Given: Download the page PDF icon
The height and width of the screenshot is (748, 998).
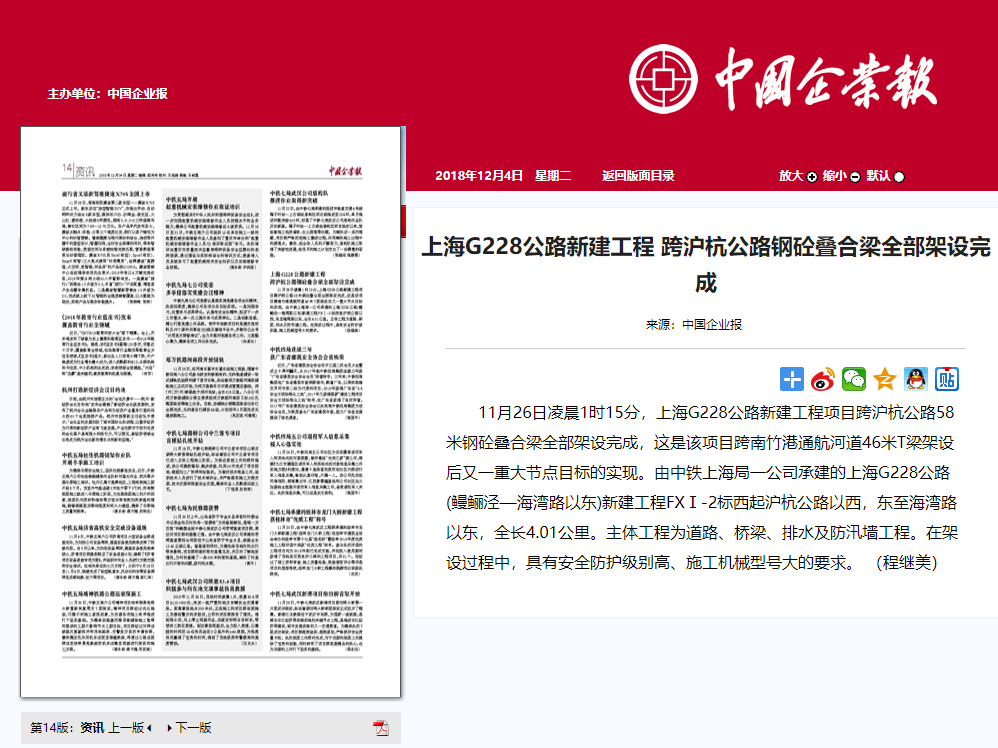Looking at the screenshot, I should tap(381, 728).
